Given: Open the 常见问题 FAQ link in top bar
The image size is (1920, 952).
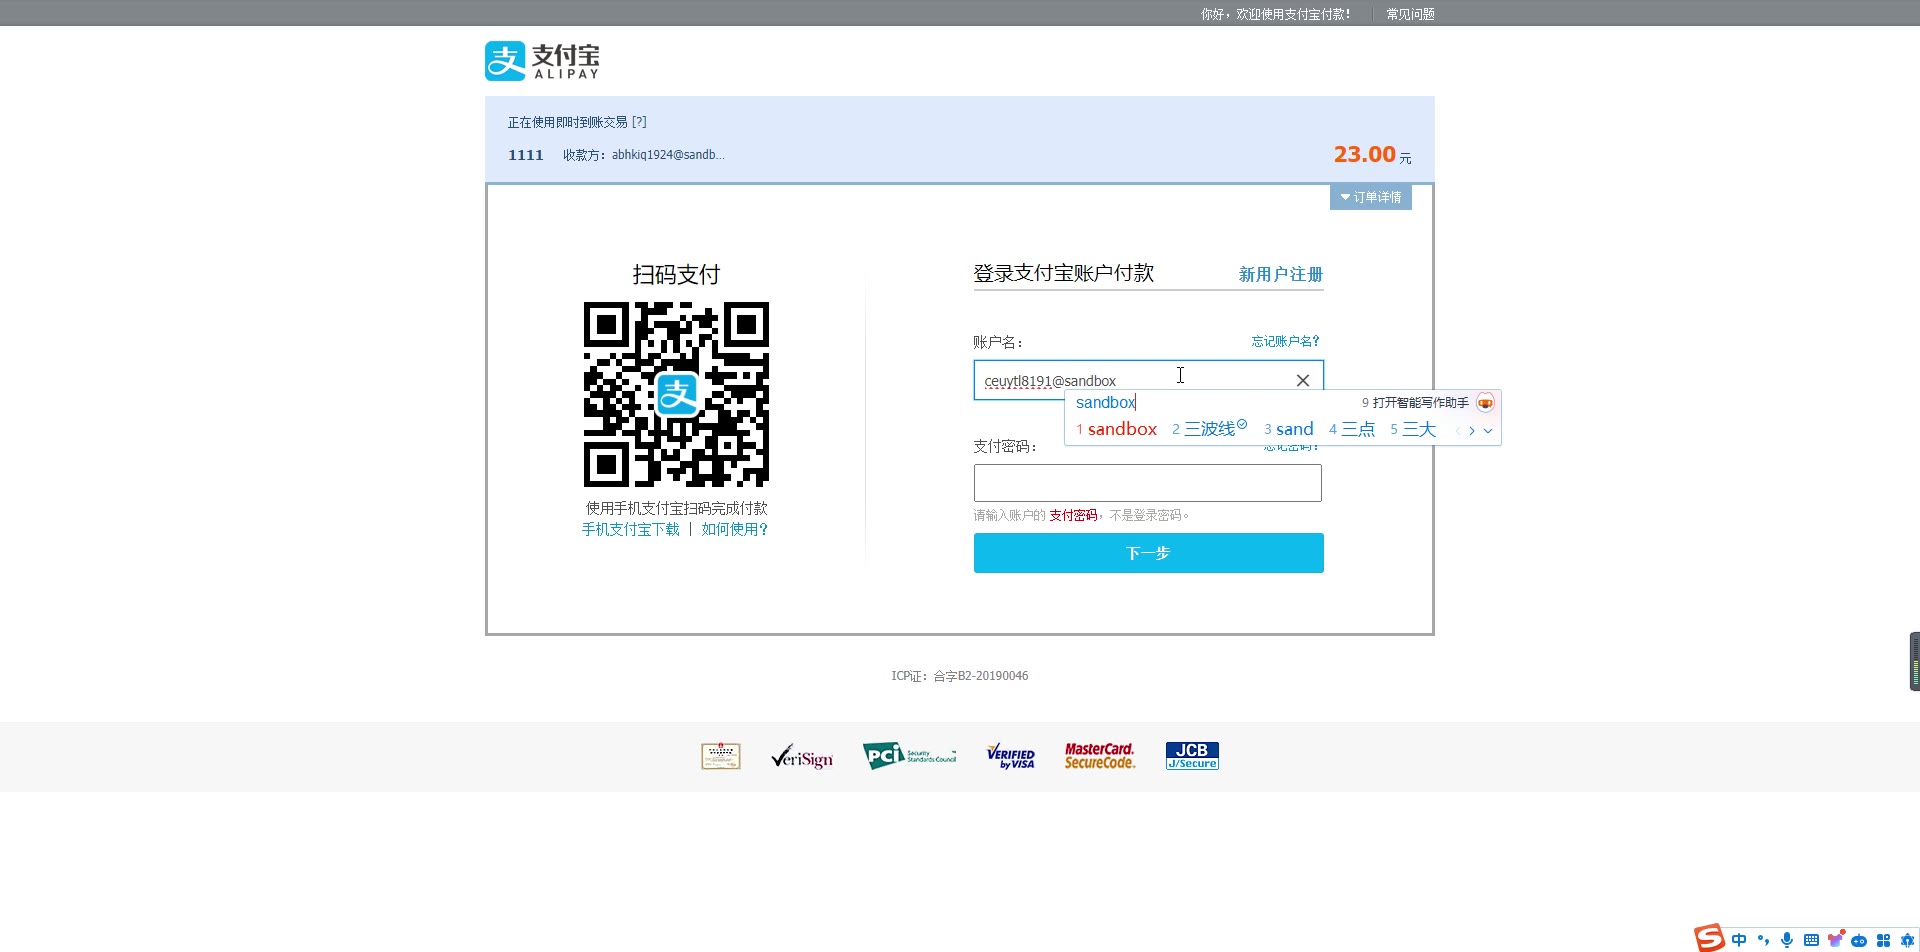Looking at the screenshot, I should [1410, 14].
